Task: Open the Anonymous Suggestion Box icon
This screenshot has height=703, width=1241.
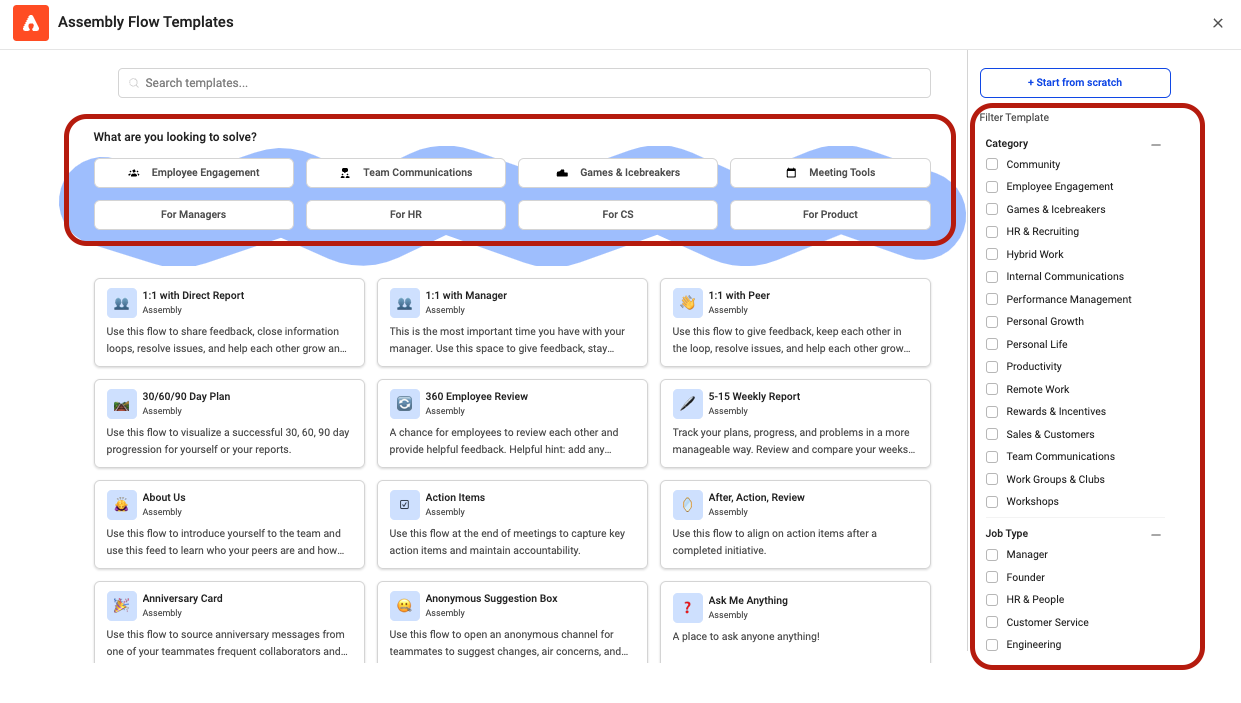Action: (405, 605)
